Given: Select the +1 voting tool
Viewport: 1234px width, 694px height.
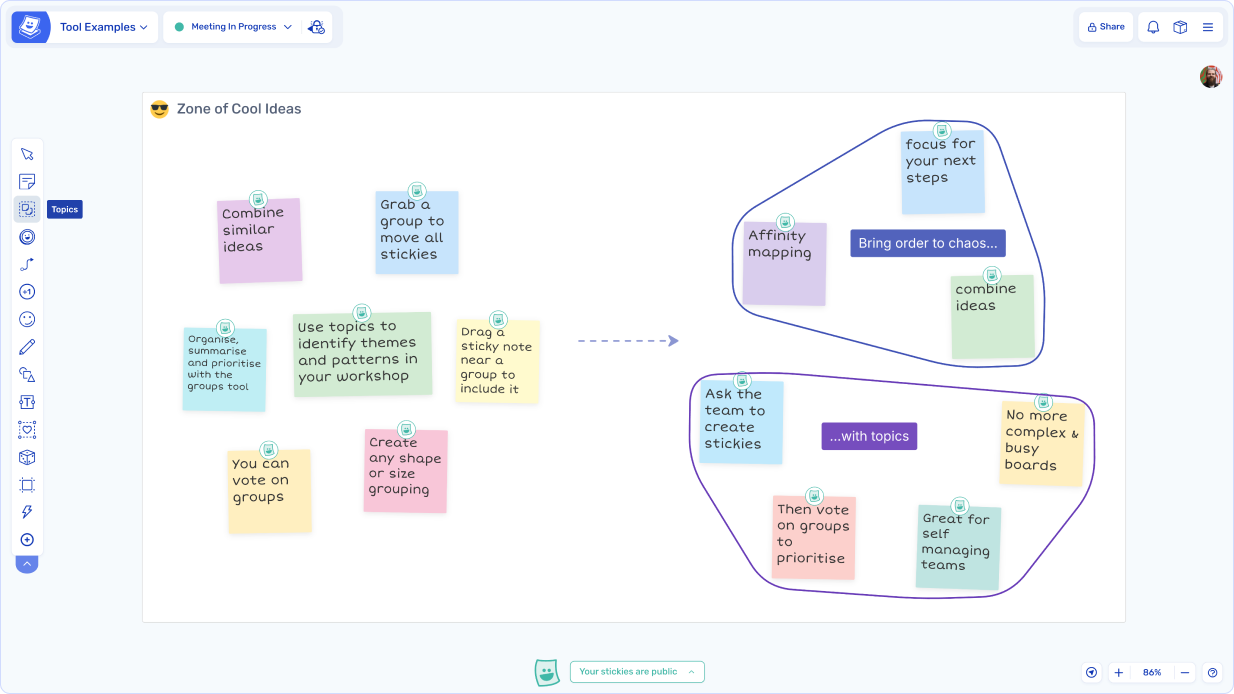Looking at the screenshot, I should tap(27, 292).
